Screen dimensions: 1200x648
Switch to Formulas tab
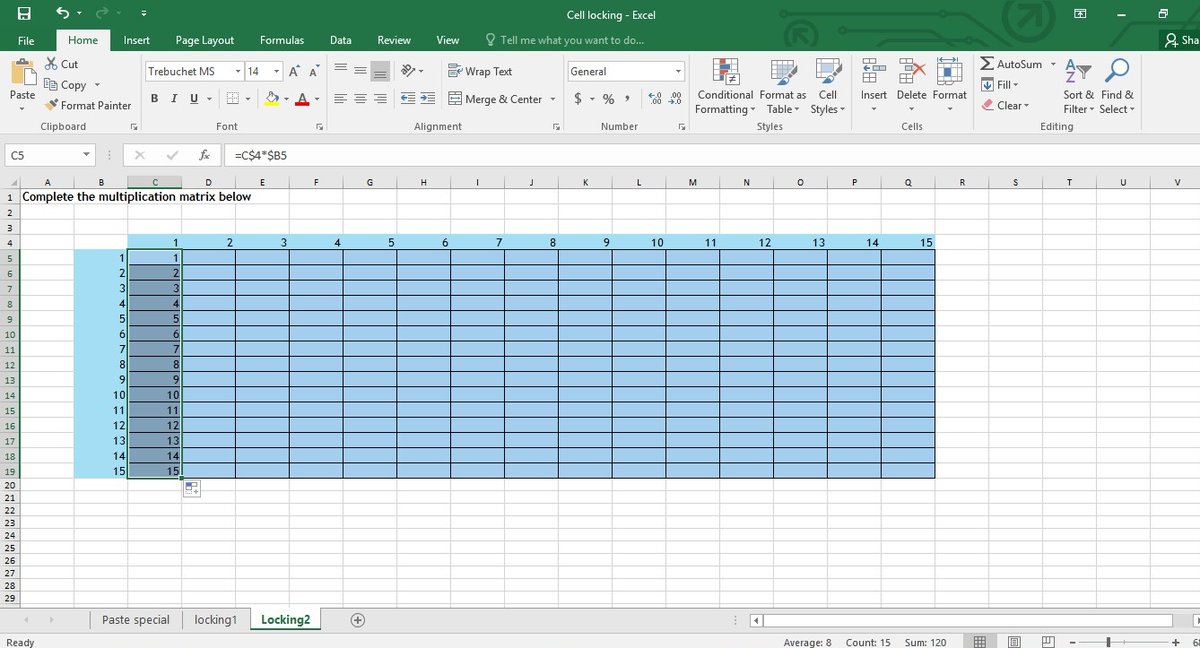pyautogui.click(x=282, y=40)
